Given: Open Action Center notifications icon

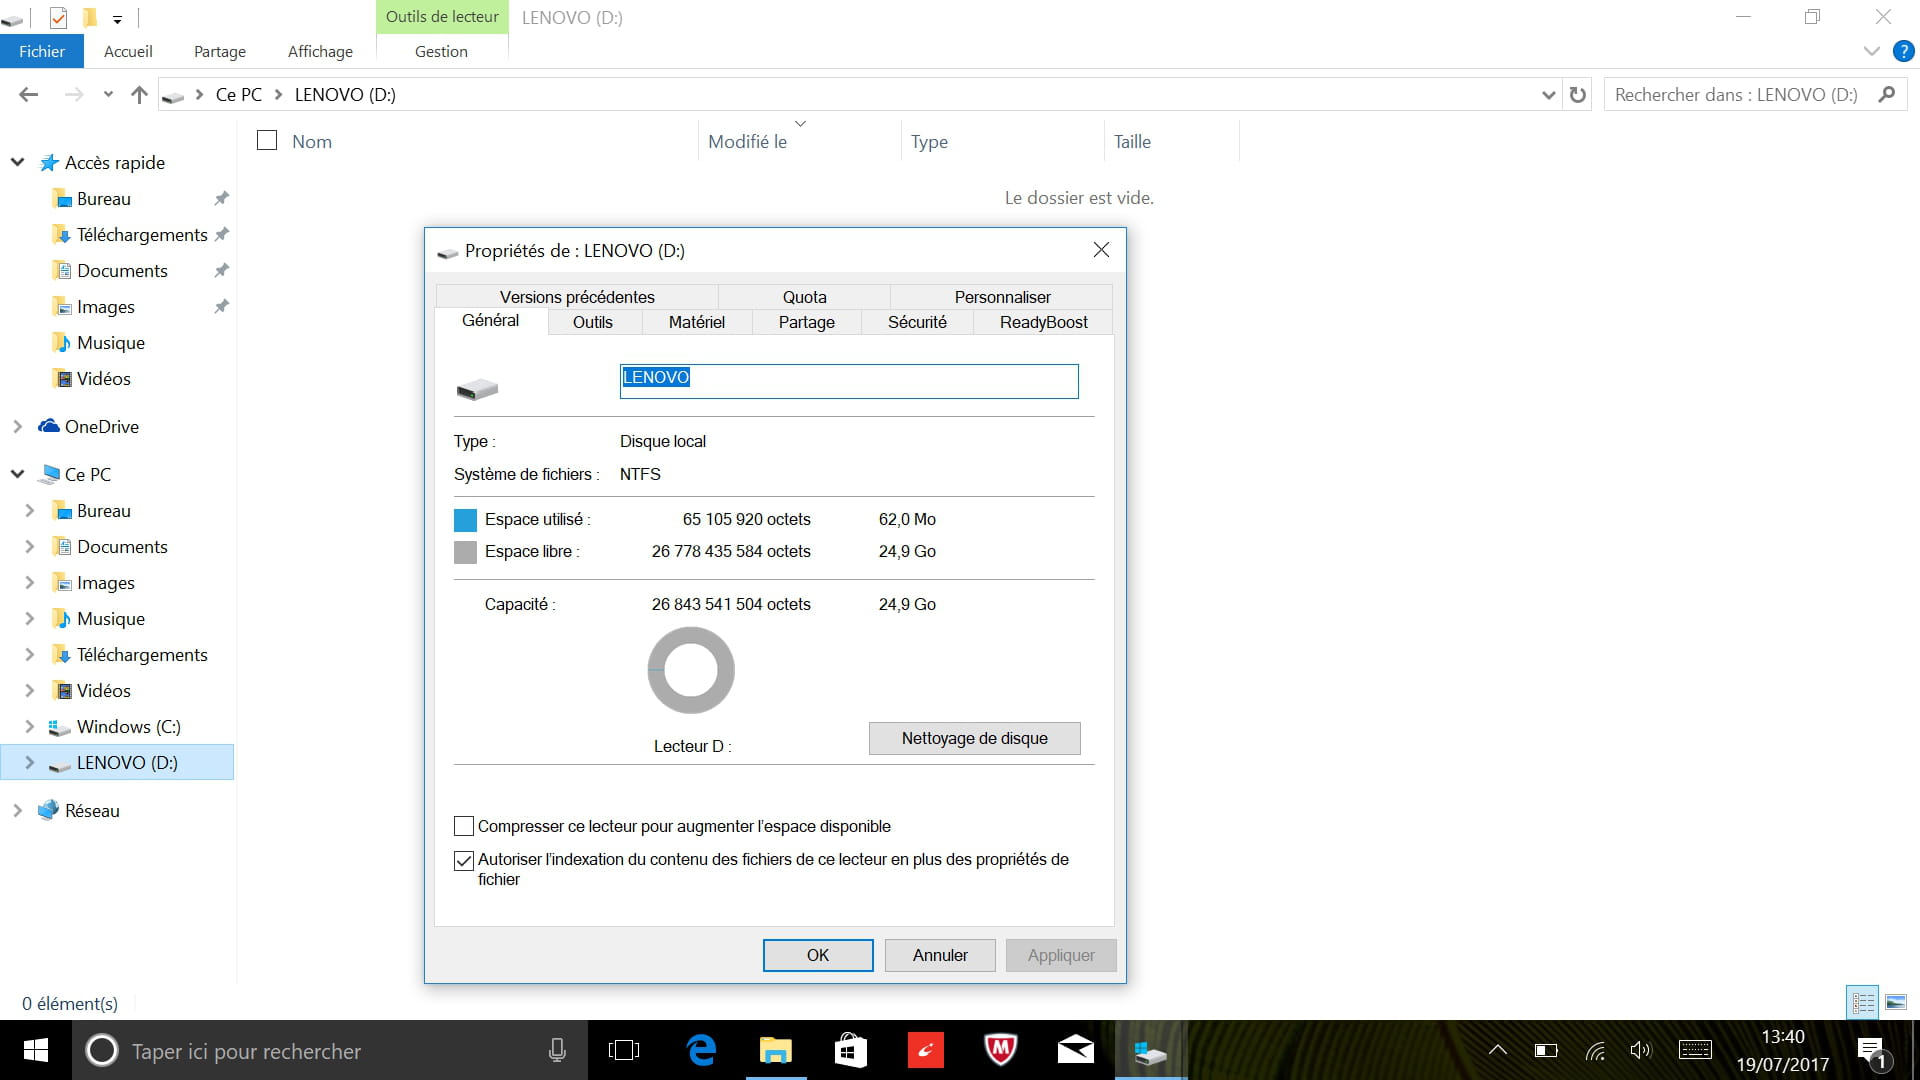Looking at the screenshot, I should click(1872, 1050).
